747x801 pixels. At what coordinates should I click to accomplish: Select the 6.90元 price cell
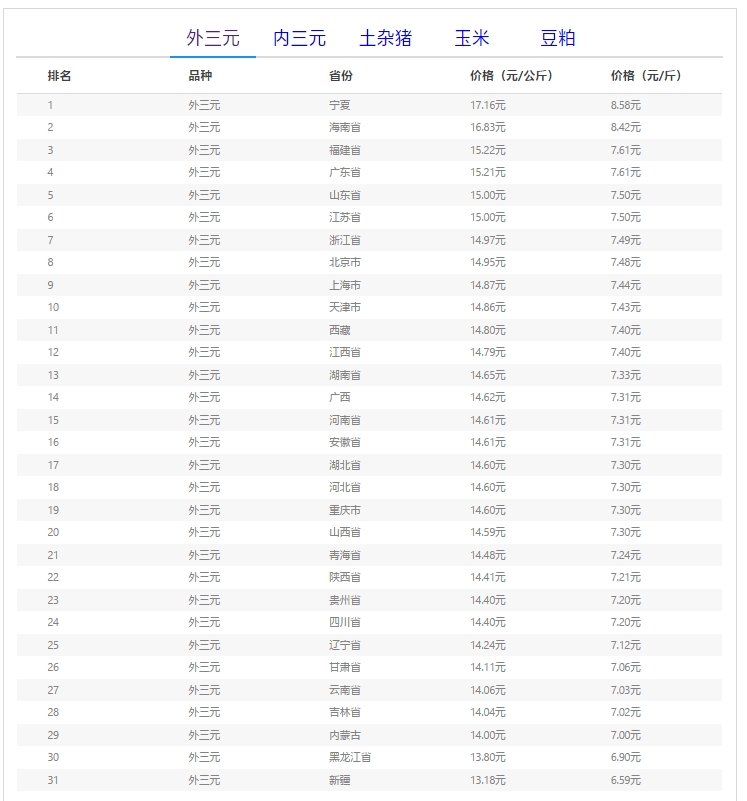pos(626,757)
